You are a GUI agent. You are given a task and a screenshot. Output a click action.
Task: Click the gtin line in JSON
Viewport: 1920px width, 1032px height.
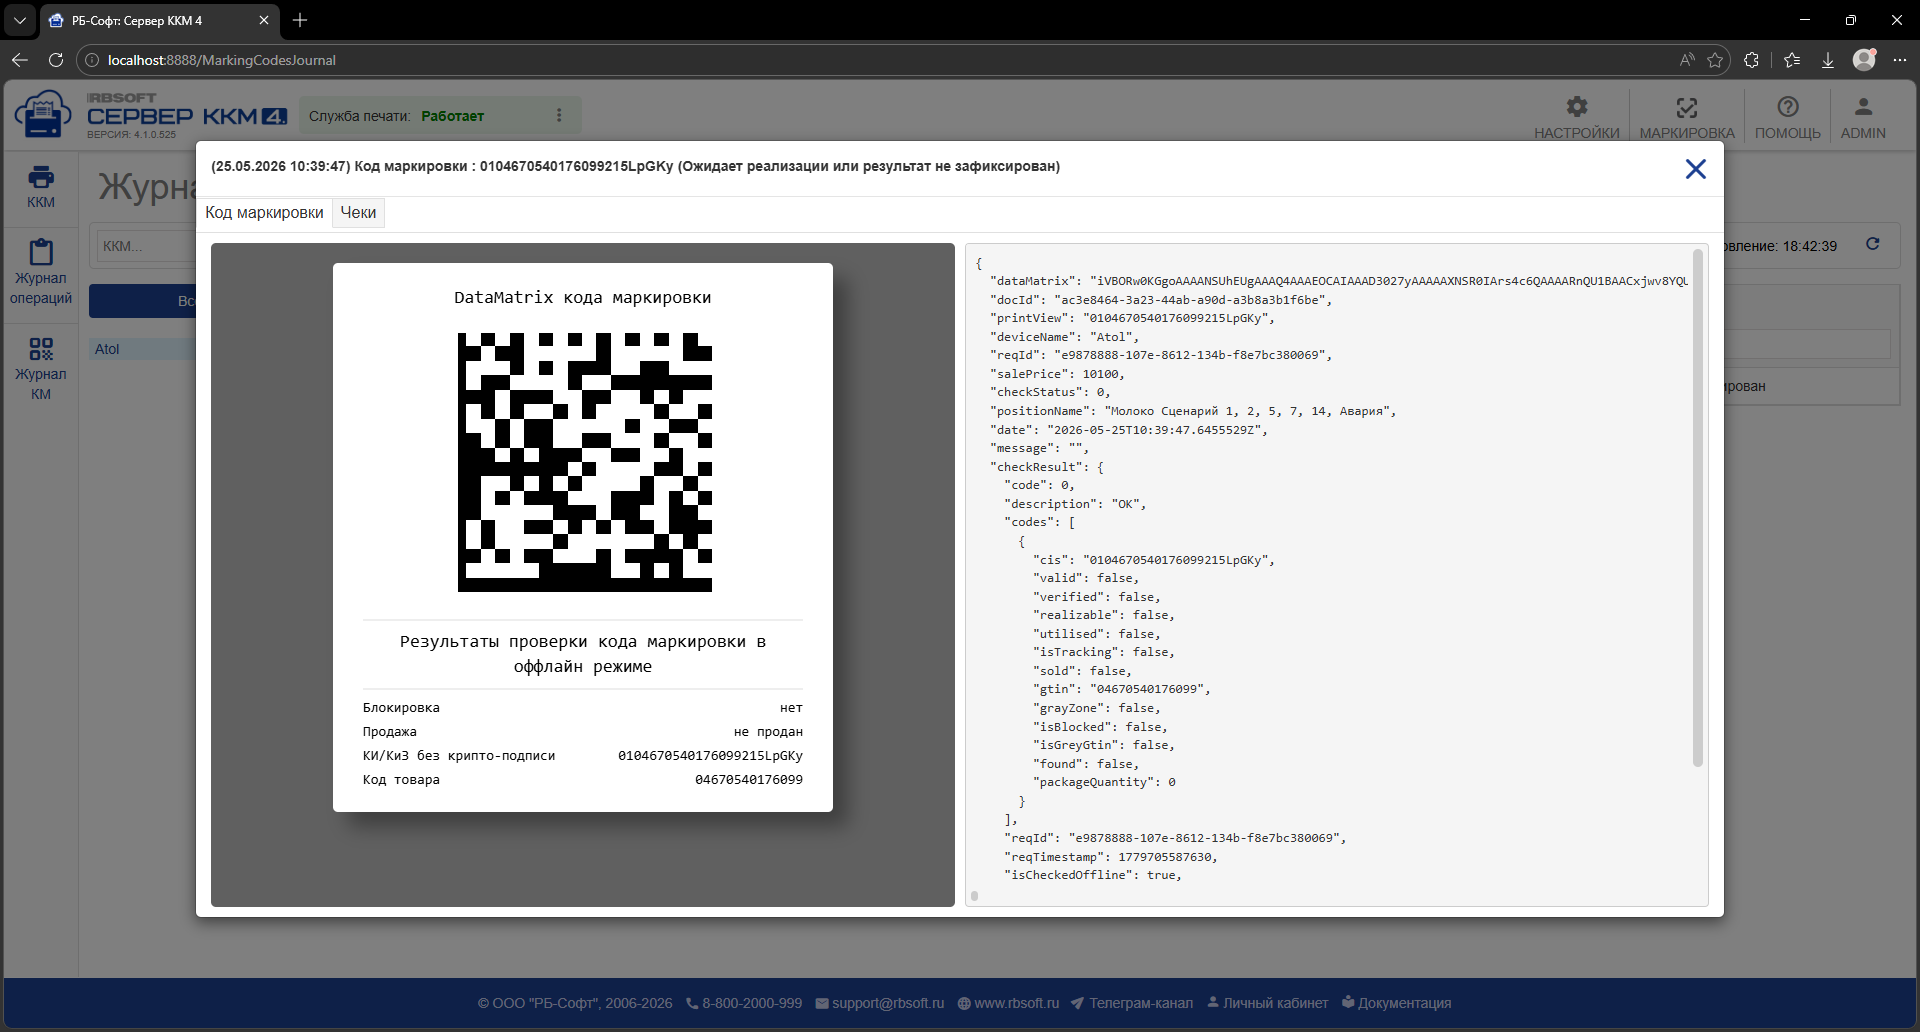click(1122, 689)
